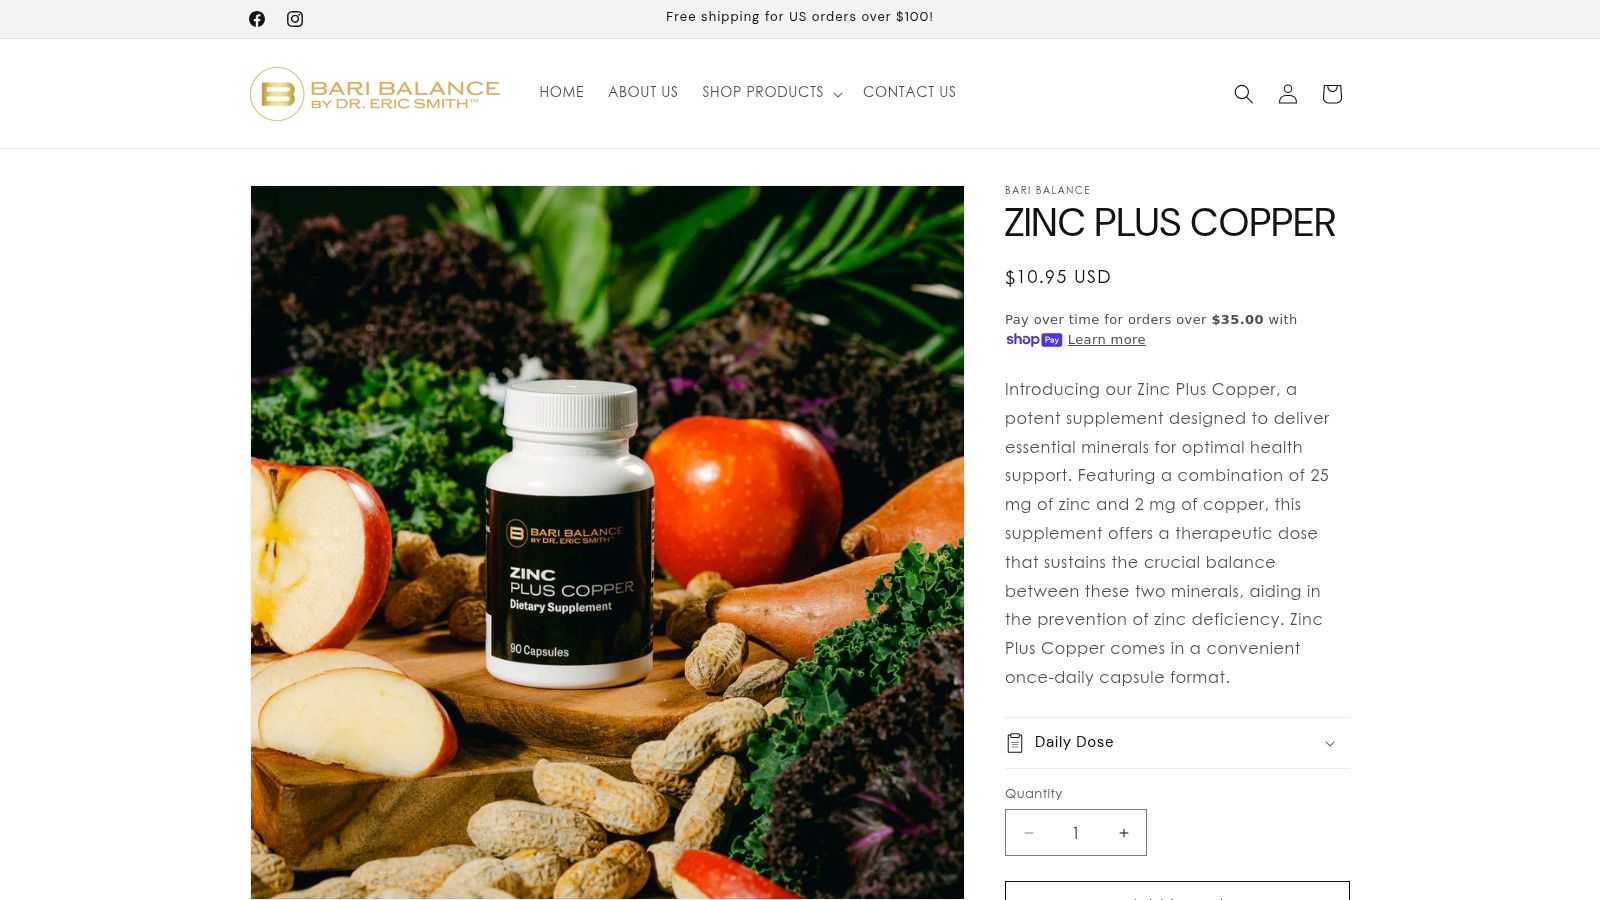Click the quantity input field
The height and width of the screenshot is (900, 1600).
(x=1076, y=833)
